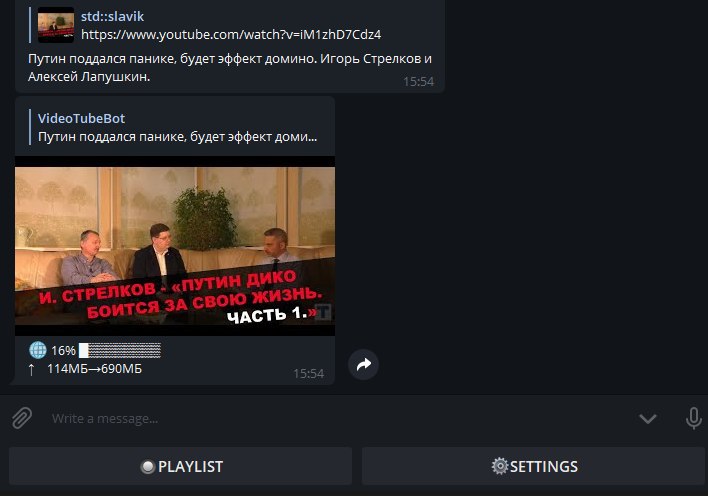Click the upload arrow icon before 114МБ
This screenshot has height=496, width=708.
(x=31, y=370)
